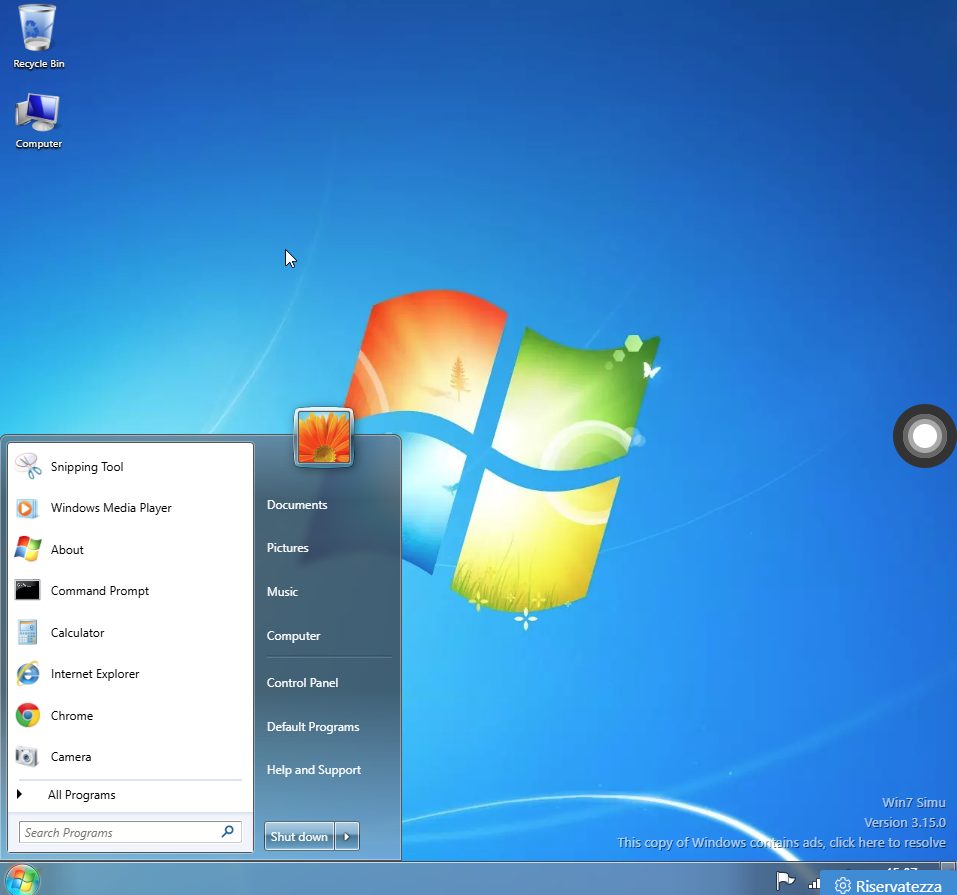Click the user account flower picture

pyautogui.click(x=323, y=438)
